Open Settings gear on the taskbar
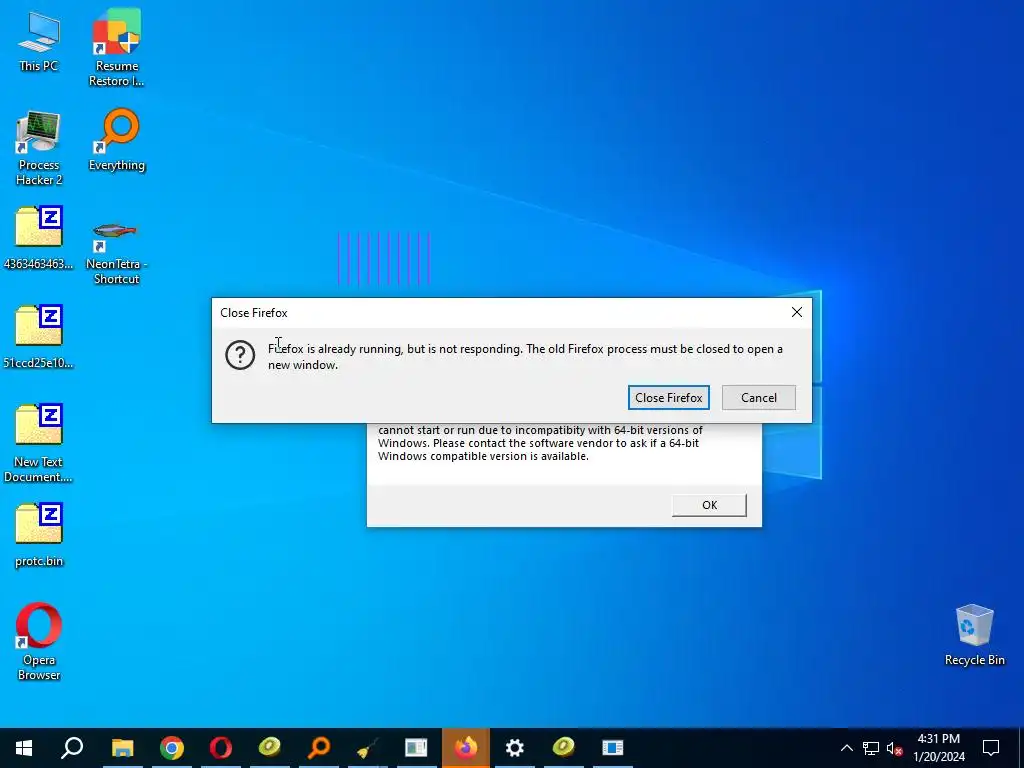The width and height of the screenshot is (1024, 768). coord(515,748)
